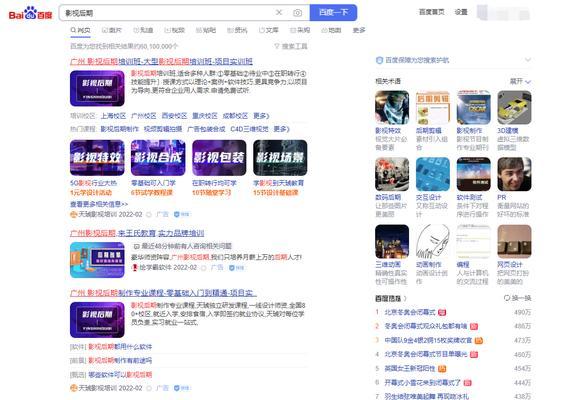The width and height of the screenshot is (568, 400).
Task: Expand the 百度保障 panel chevron
Action: pos(528,60)
